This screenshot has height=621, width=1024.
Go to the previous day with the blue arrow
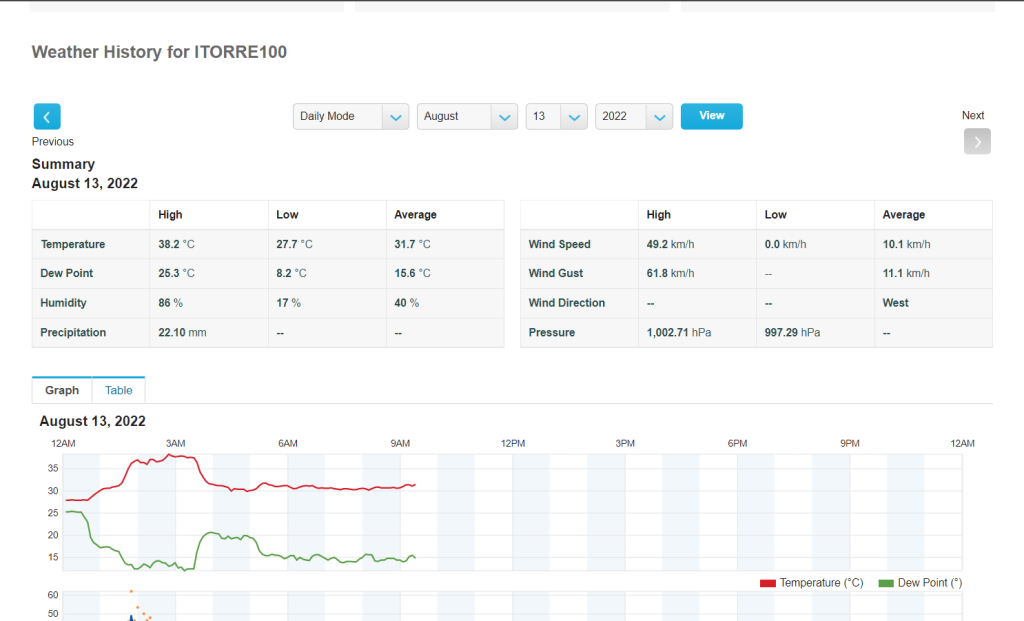tap(47, 117)
